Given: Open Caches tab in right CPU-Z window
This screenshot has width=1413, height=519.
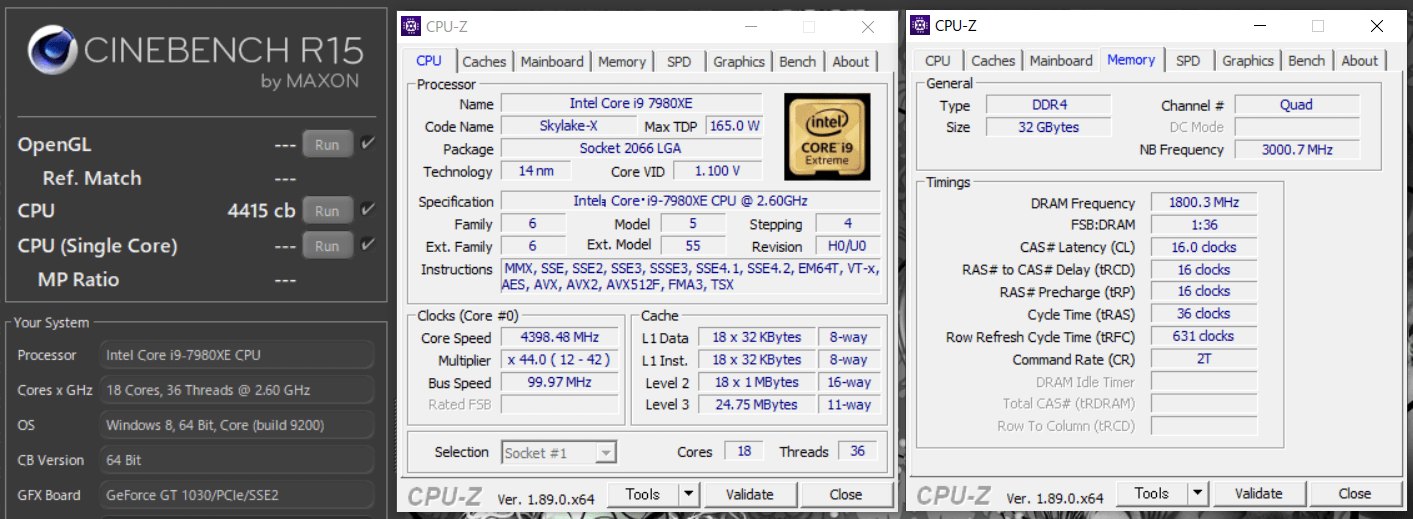Looking at the screenshot, I should point(993,61).
